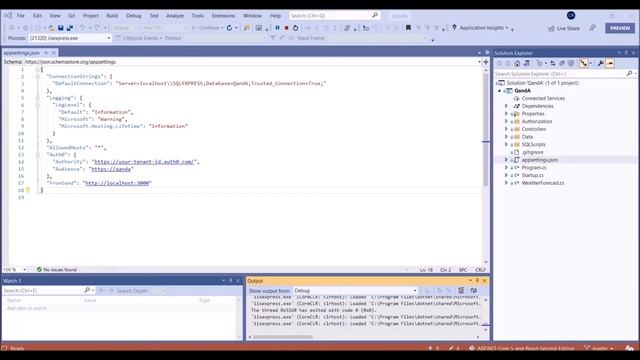Open the Edit menu
Viewport: 640px width, 360px height.
[x=37, y=16]
